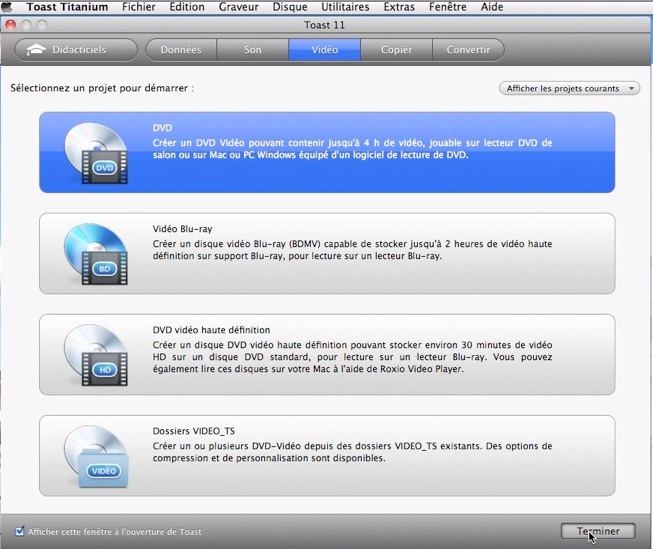This screenshot has height=549, width=653.
Task: Select the Vidéo Blu-ray project title
Action: tap(182, 229)
